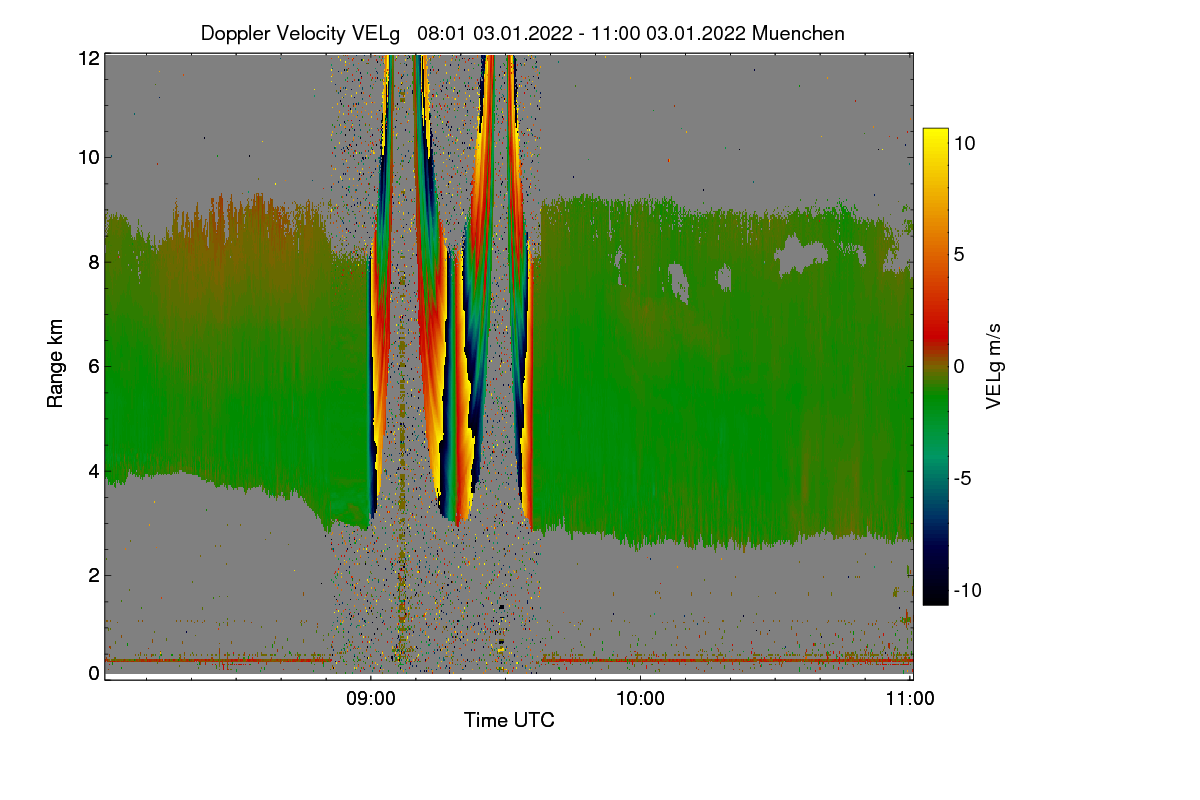Click the colorbar tick value -5
The width and height of the screenshot is (1200, 800).
point(962,478)
